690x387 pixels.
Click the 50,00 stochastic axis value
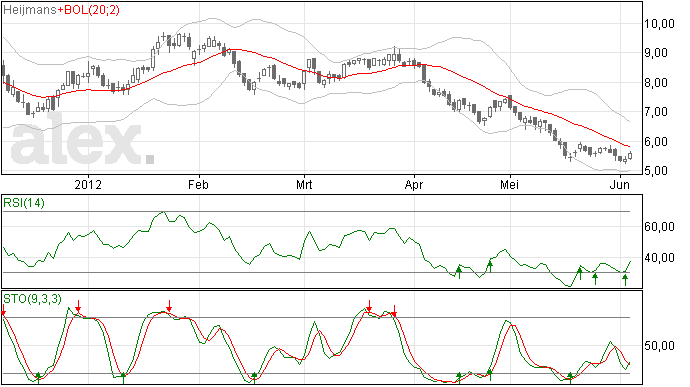click(x=659, y=346)
